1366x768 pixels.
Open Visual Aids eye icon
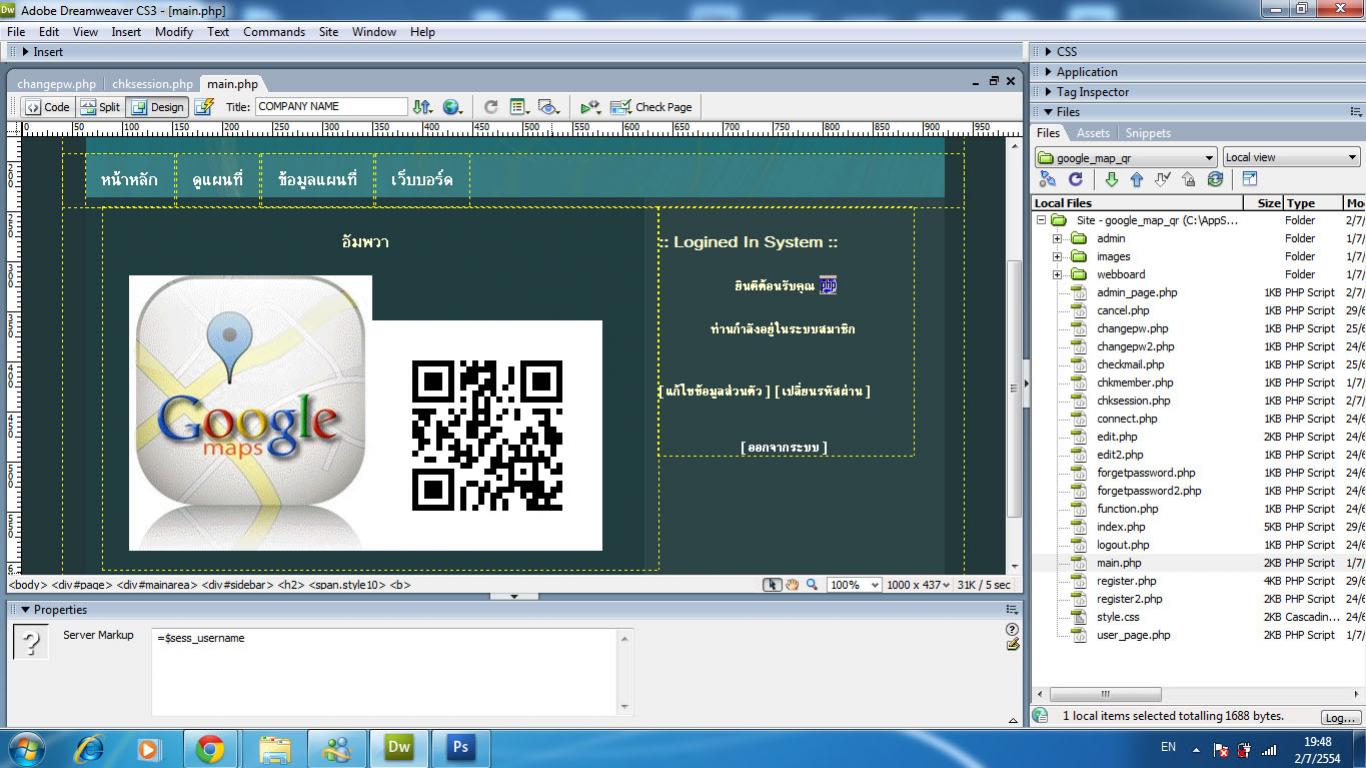click(549, 107)
